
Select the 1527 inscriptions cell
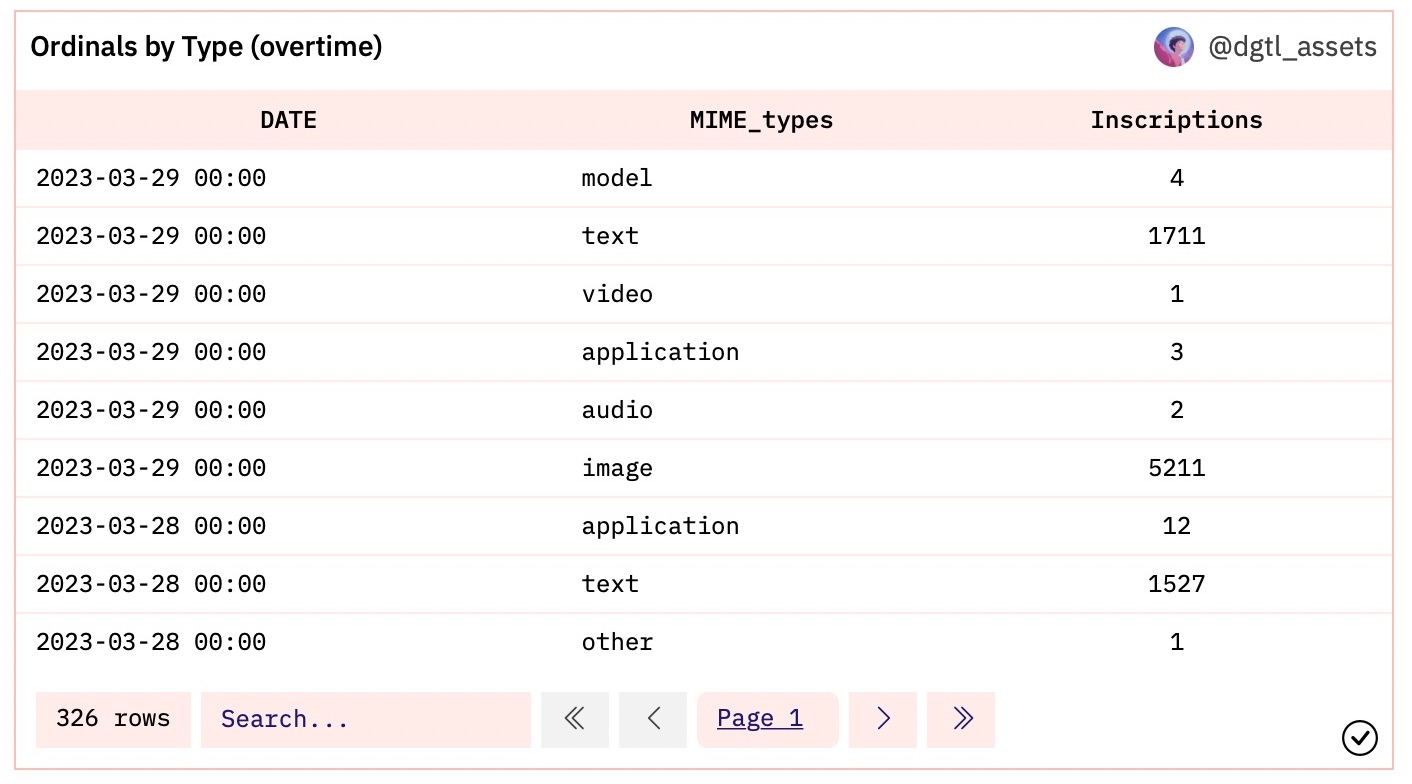[x=1176, y=584]
